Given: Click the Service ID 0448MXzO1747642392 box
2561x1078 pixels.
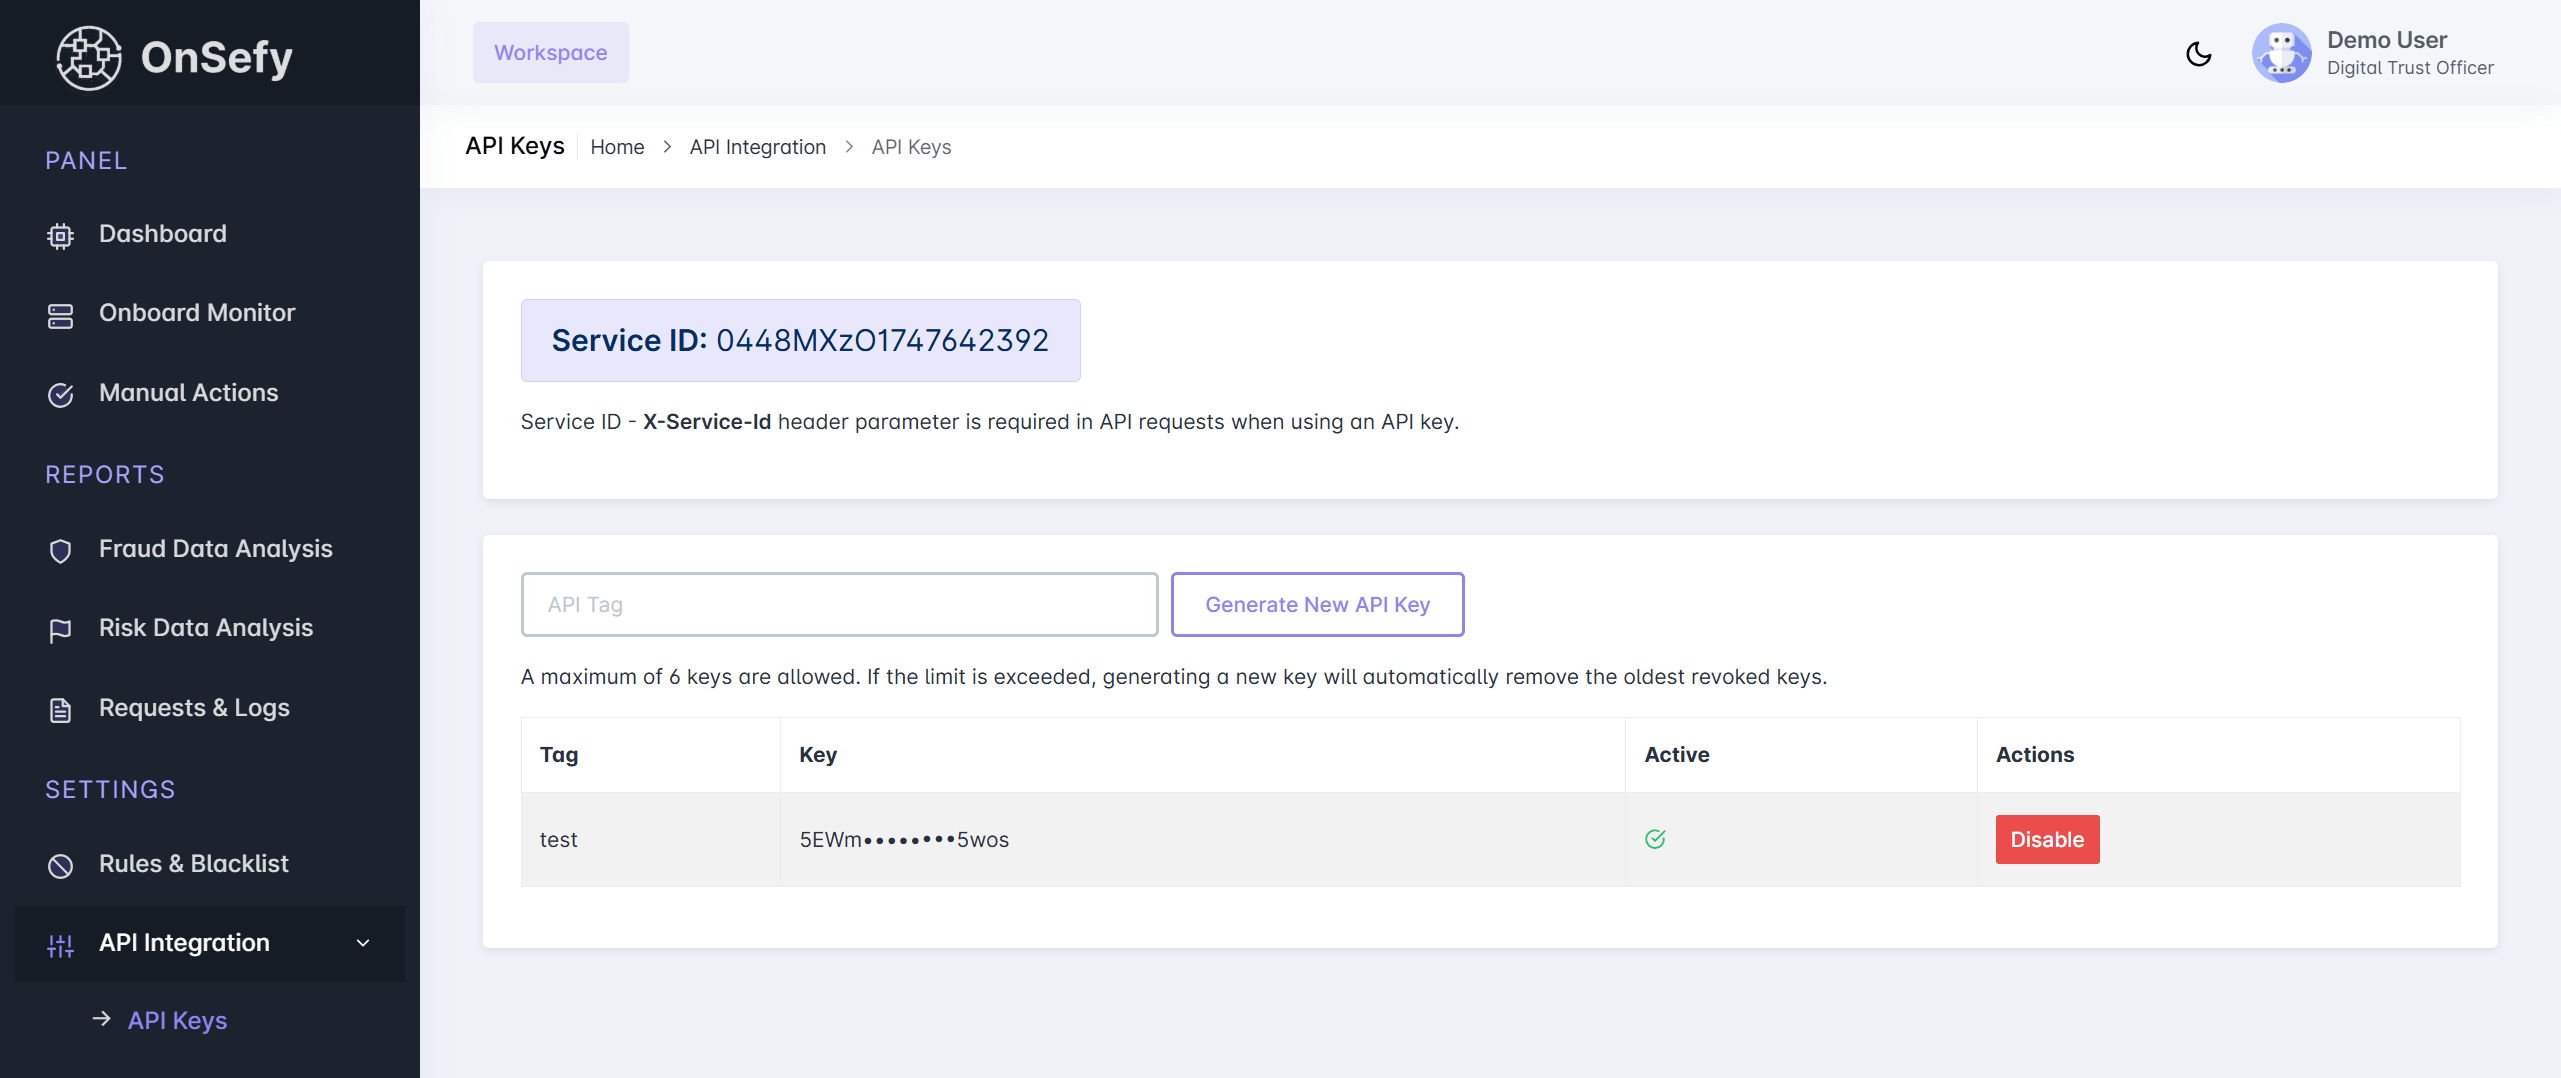Looking at the screenshot, I should (x=800, y=340).
